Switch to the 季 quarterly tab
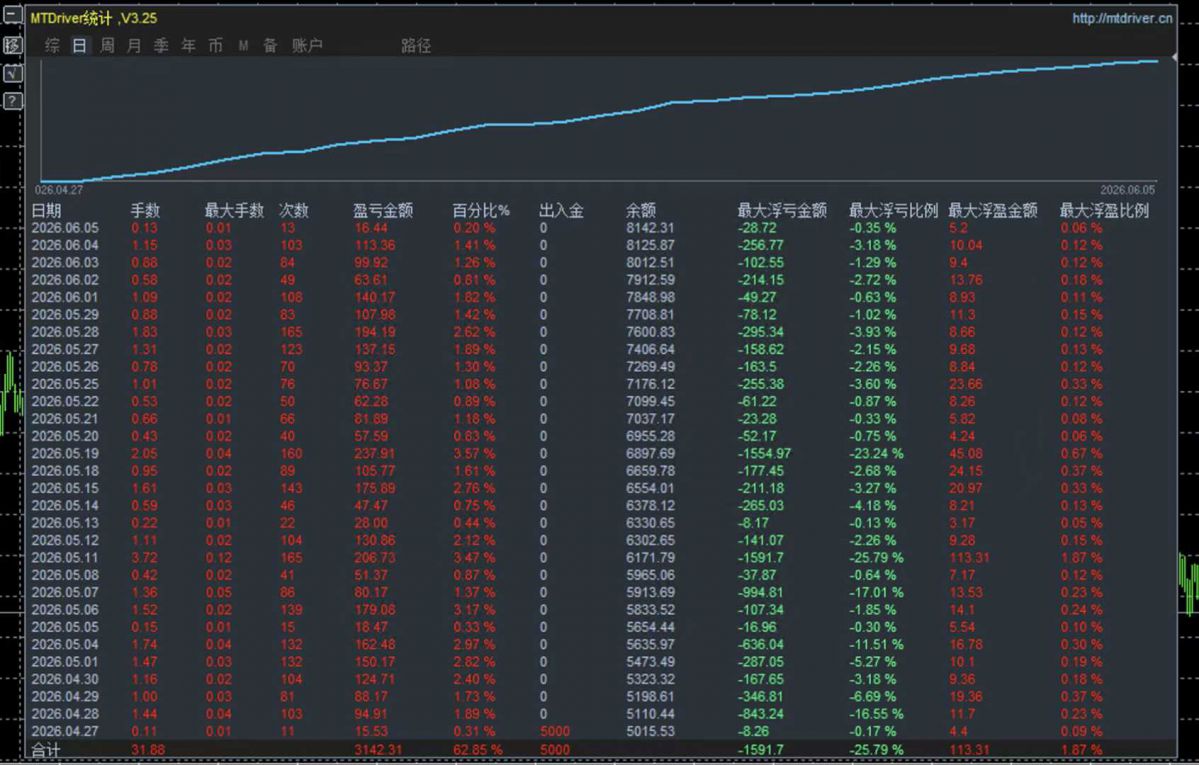The width and height of the screenshot is (1199, 765). (161, 46)
